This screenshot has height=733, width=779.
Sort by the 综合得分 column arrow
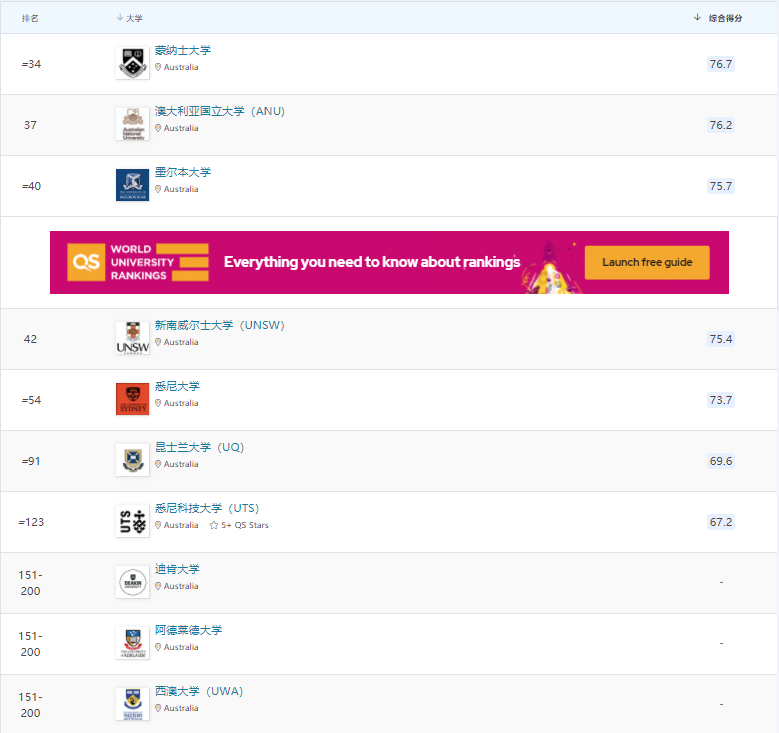[697, 17]
